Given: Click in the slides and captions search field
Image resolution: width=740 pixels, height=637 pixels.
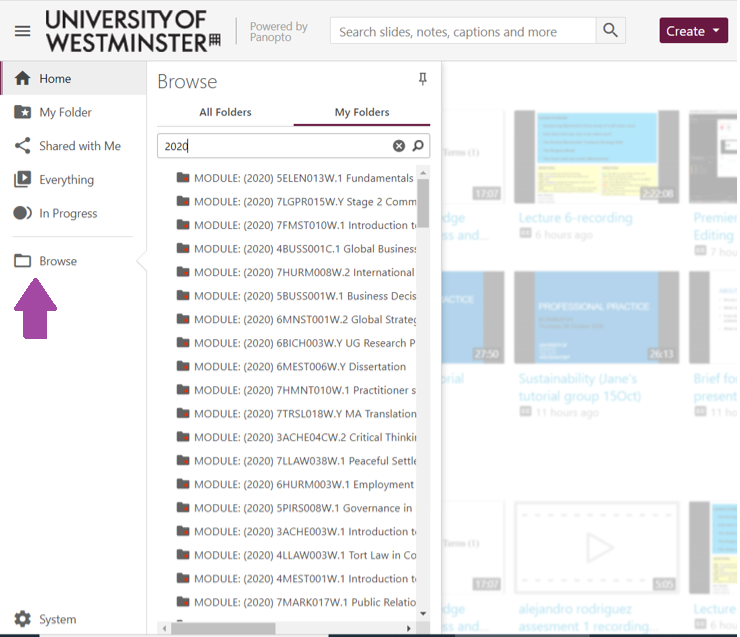Looking at the screenshot, I should tap(462, 31).
